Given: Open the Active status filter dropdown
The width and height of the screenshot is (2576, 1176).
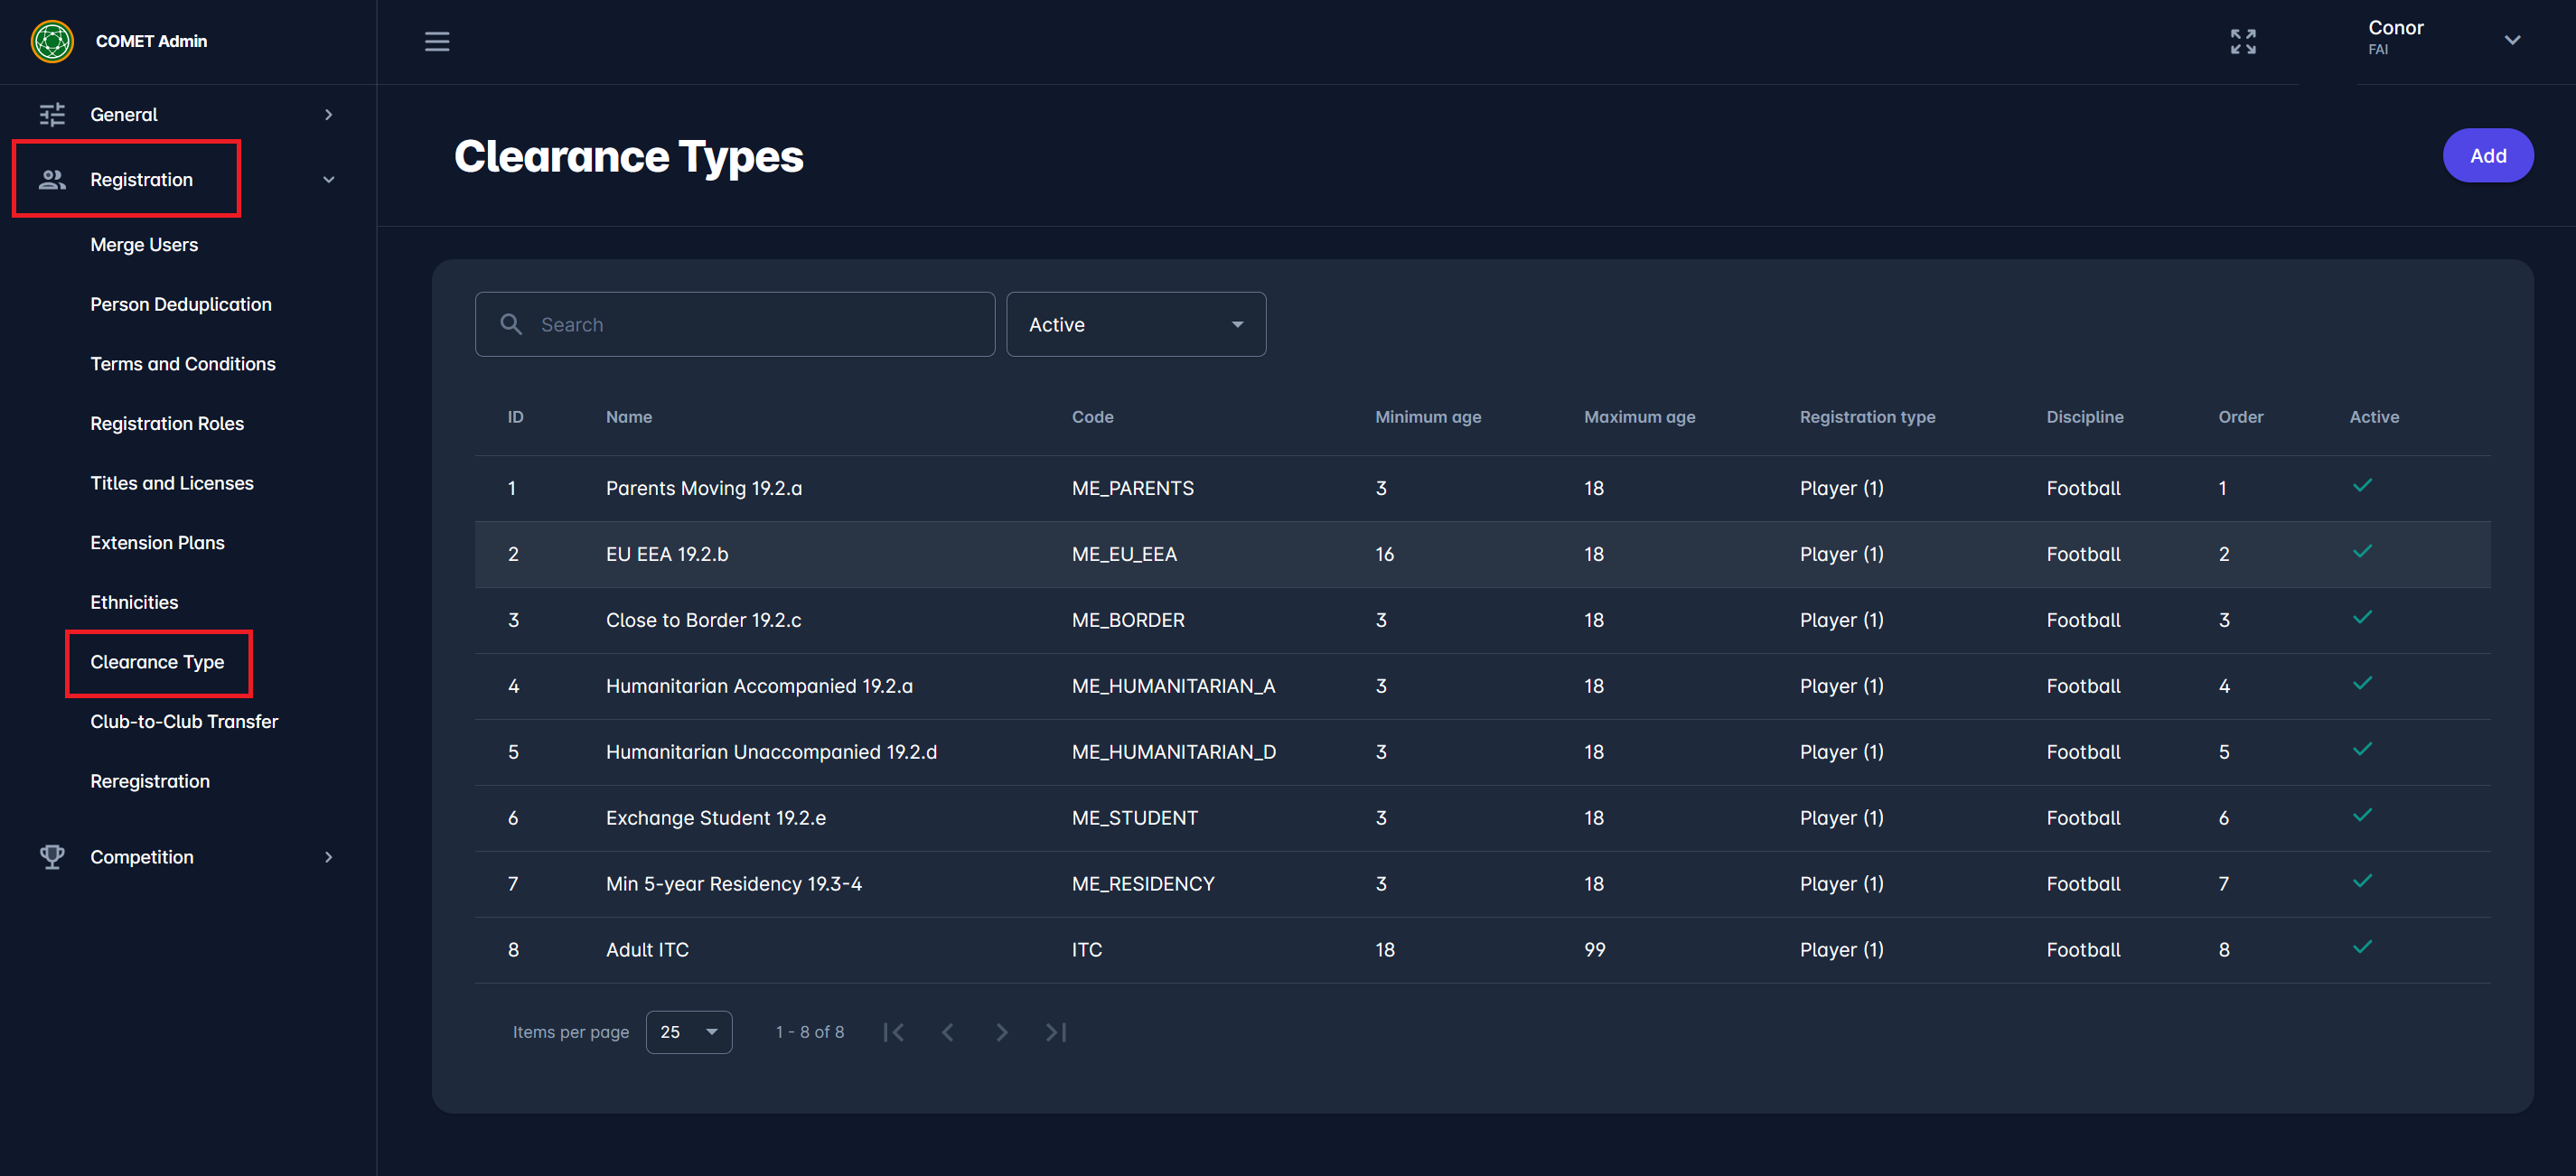Looking at the screenshot, I should tap(1135, 324).
